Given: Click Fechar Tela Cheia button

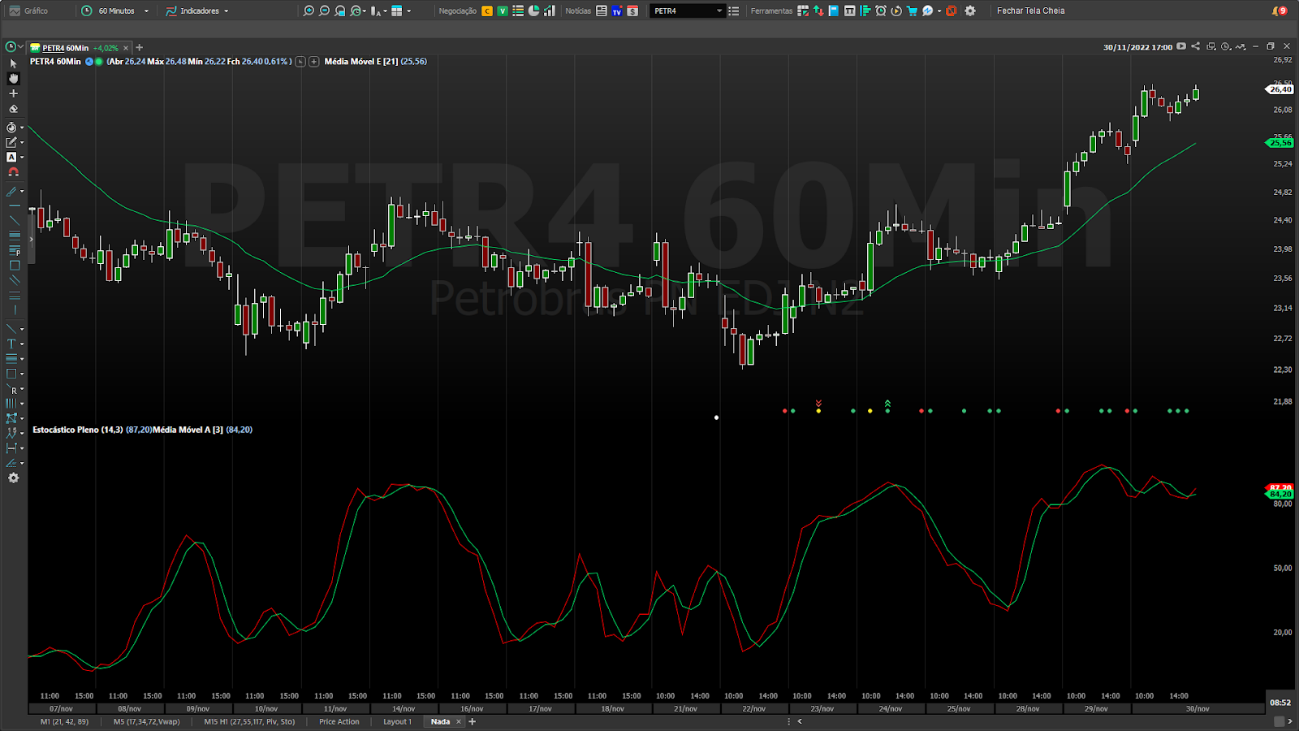Looking at the screenshot, I should click(1030, 11).
